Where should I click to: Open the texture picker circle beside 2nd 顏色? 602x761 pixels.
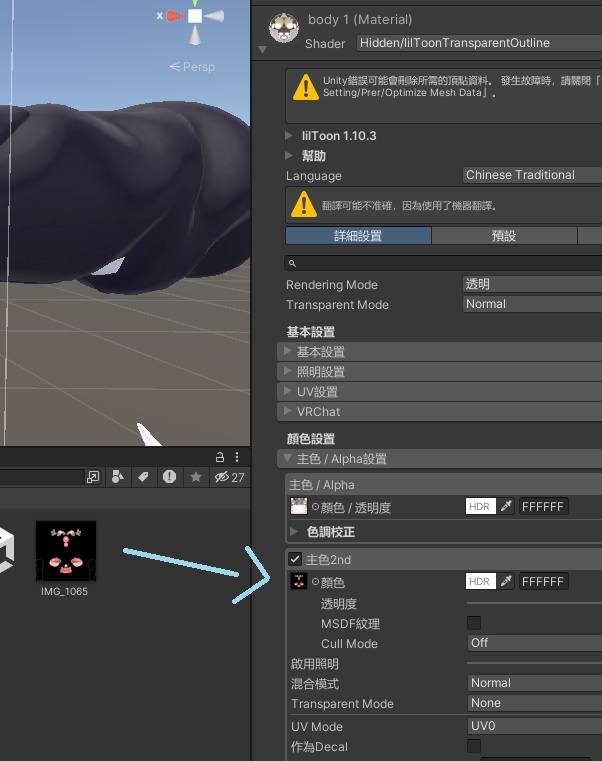[315, 581]
